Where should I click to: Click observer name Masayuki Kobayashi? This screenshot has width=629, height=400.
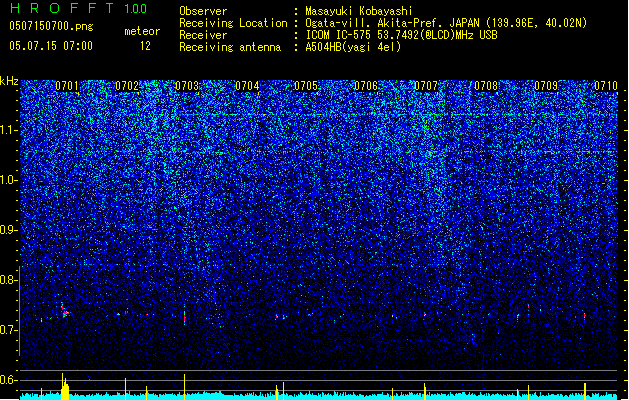(x=359, y=11)
